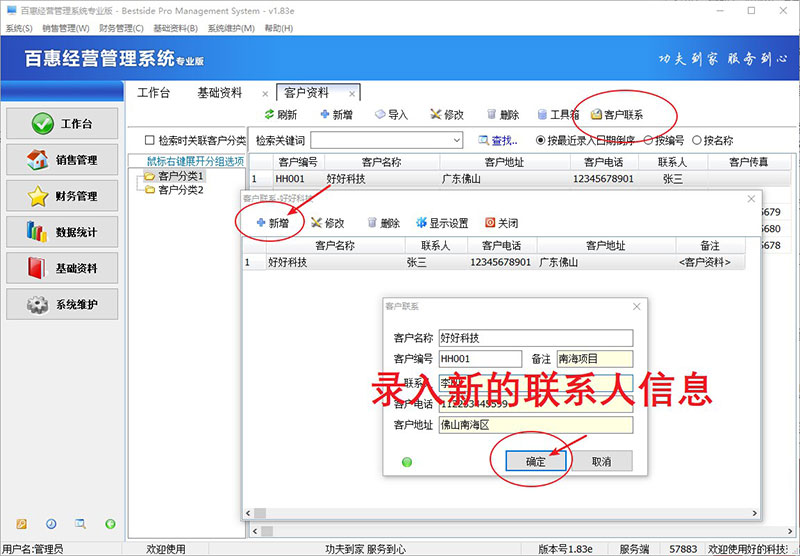
Task: Select 按编号 radio button
Action: point(648,140)
